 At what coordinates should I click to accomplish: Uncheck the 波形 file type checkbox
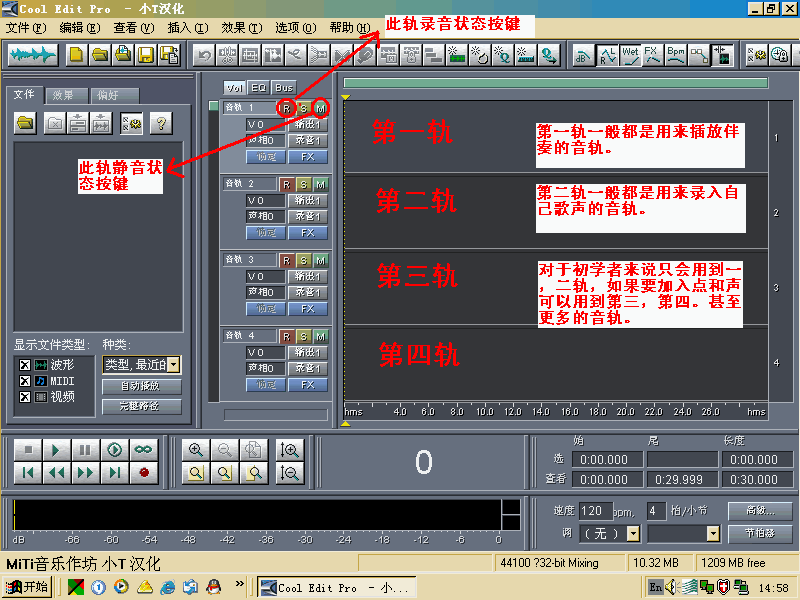pyautogui.click(x=24, y=365)
